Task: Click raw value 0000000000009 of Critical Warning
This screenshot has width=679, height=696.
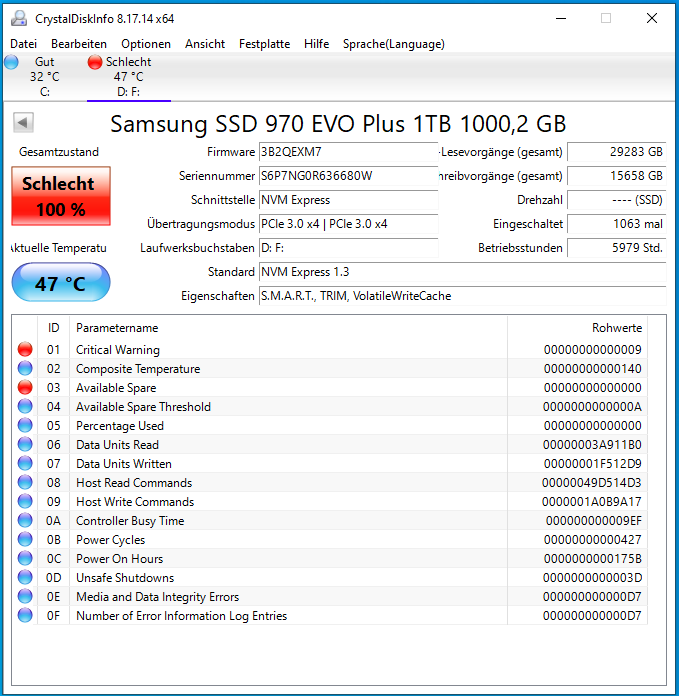Action: click(592, 350)
